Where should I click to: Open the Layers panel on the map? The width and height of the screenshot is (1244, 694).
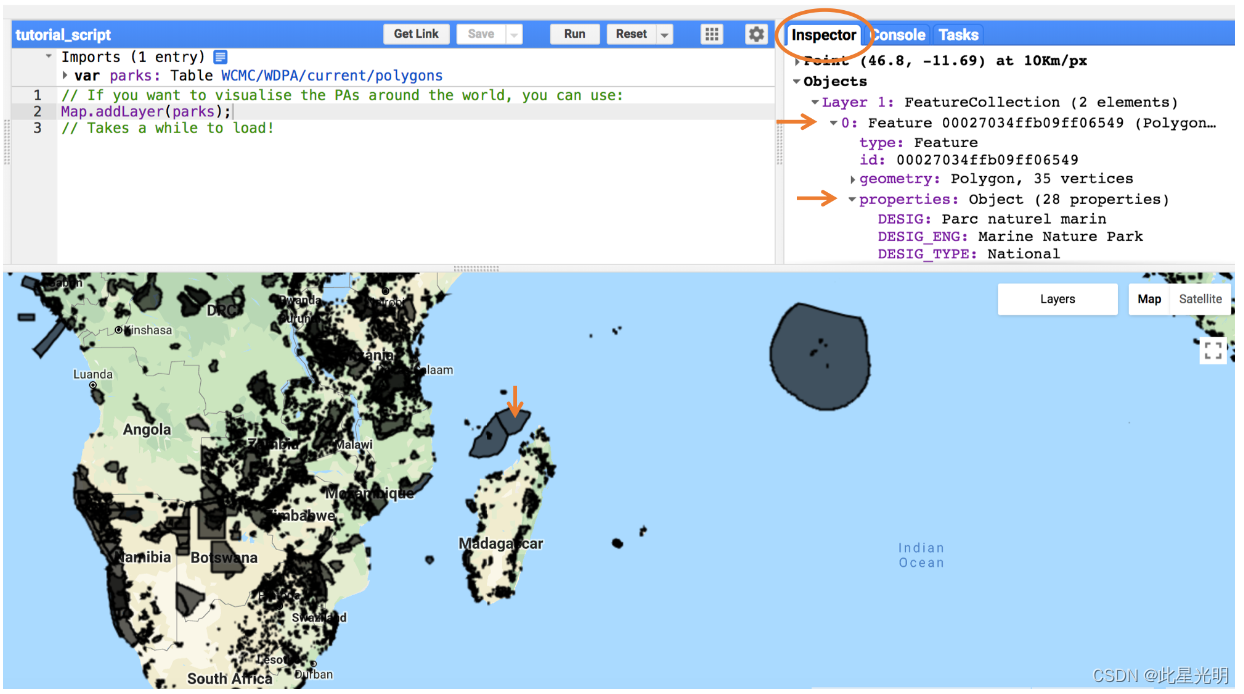click(x=1057, y=298)
